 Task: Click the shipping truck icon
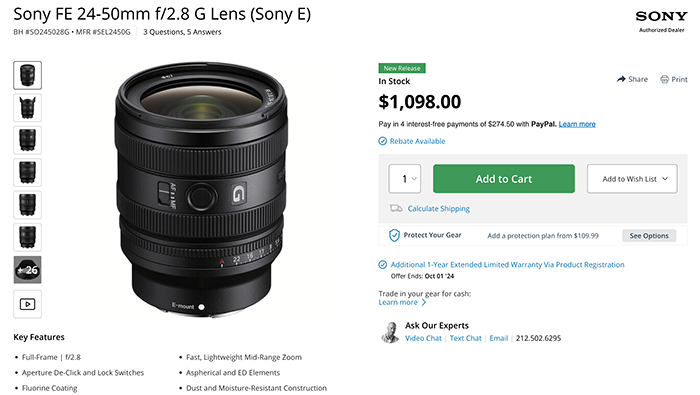click(x=396, y=208)
